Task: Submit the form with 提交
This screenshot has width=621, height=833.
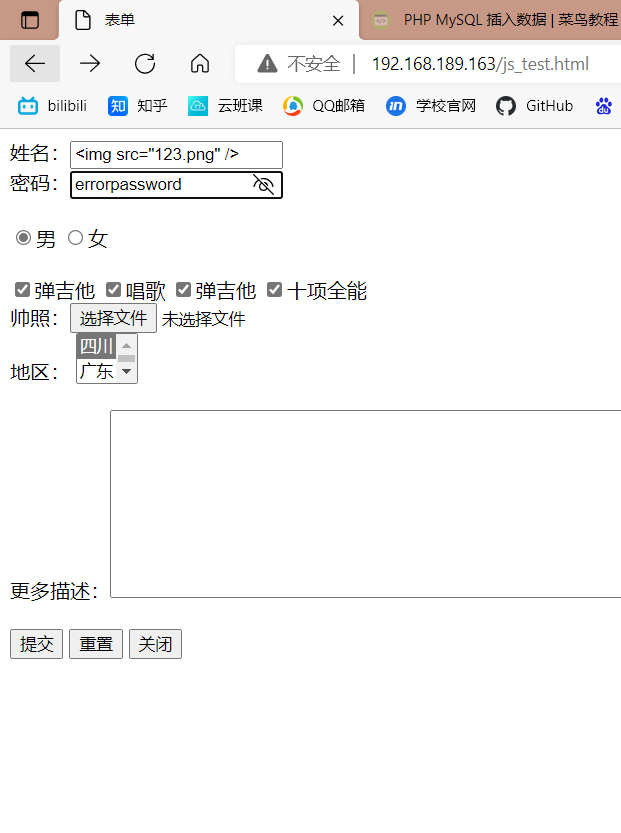Action: click(x=37, y=644)
